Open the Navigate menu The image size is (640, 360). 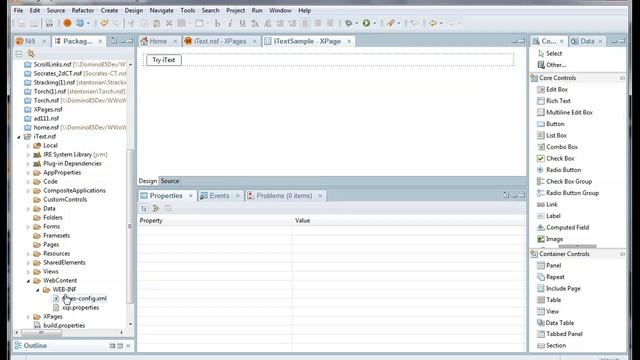point(161,10)
